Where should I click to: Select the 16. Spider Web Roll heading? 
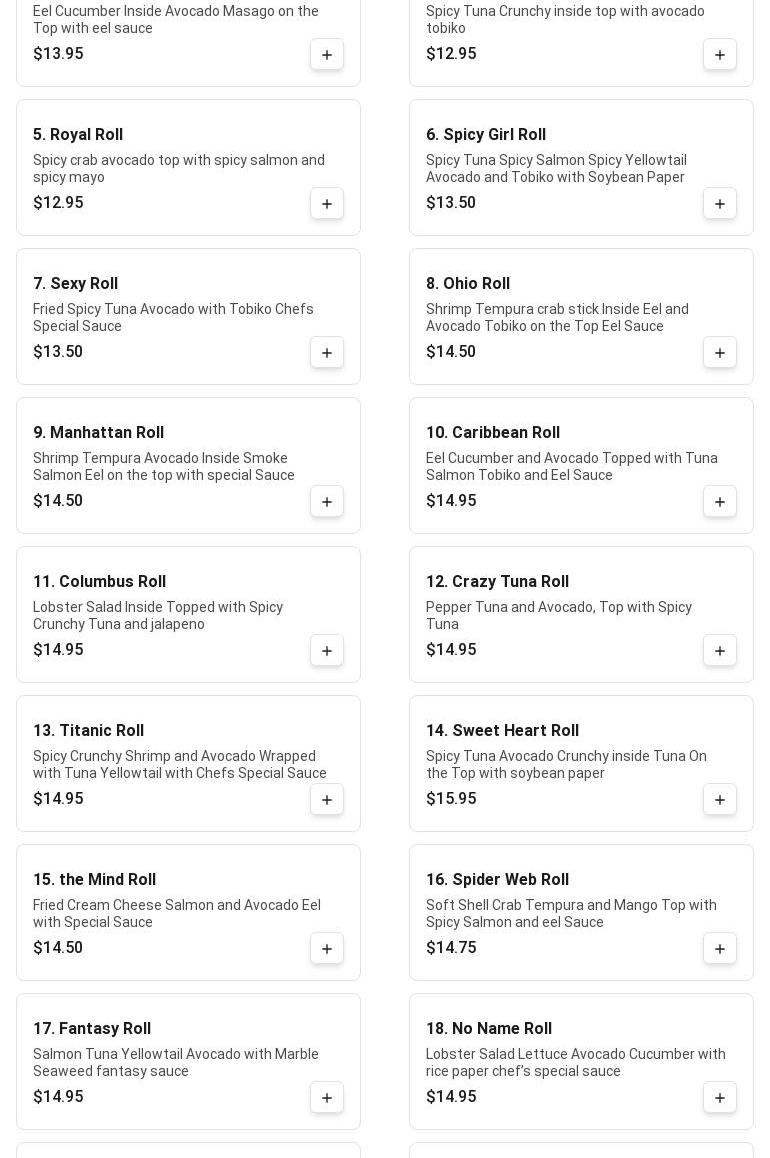497,880
